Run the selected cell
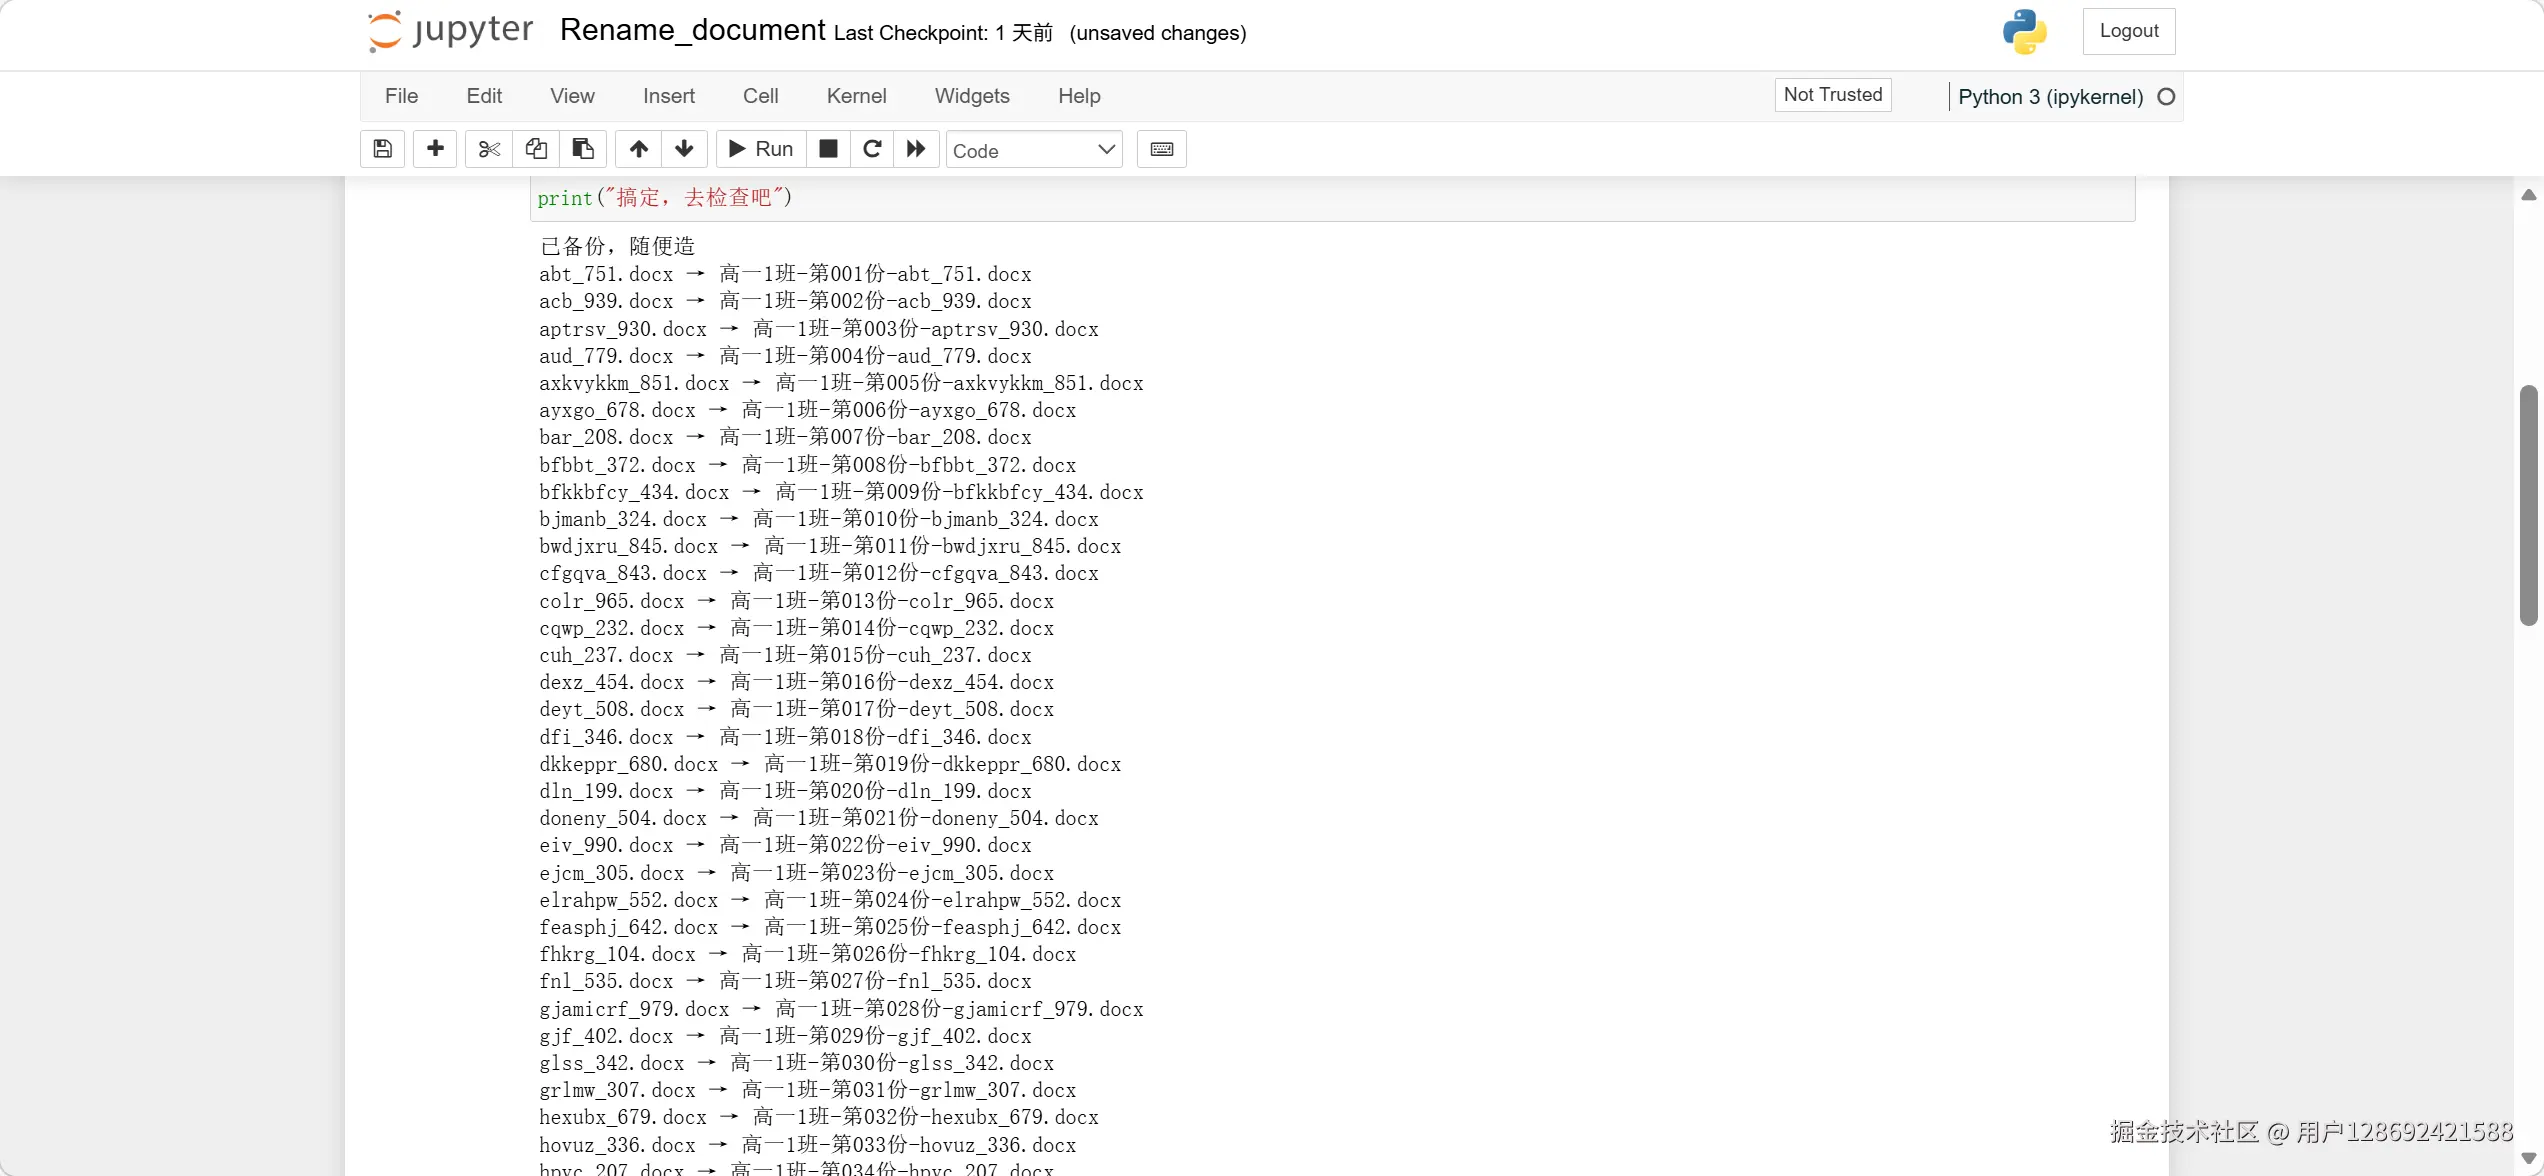The height and width of the screenshot is (1176, 2544). pyautogui.click(x=760, y=148)
